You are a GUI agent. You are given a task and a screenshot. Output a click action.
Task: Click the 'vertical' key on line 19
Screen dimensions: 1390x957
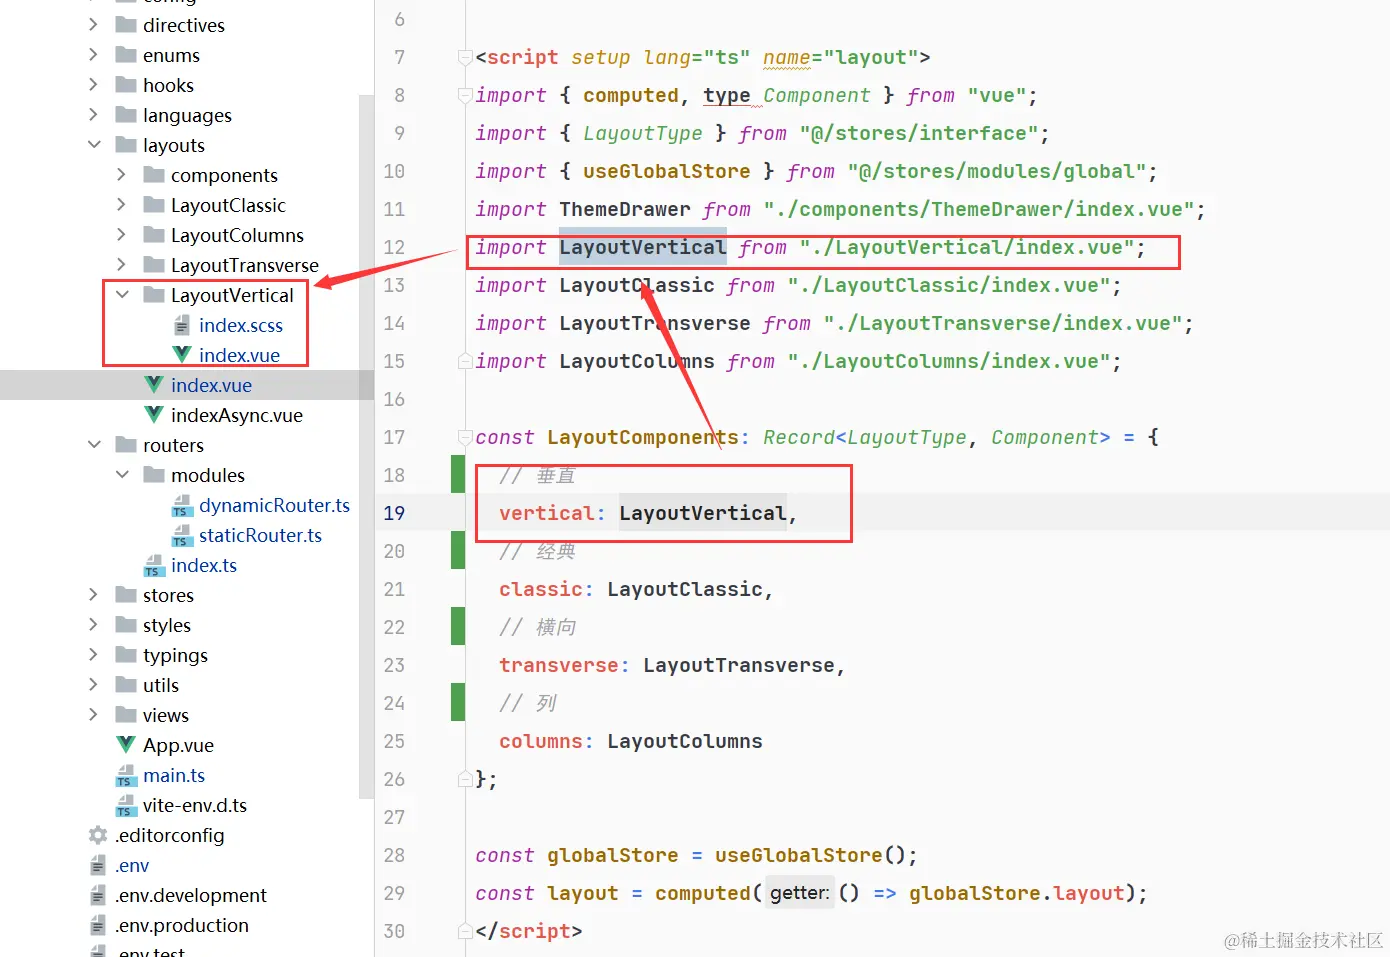[x=546, y=513]
